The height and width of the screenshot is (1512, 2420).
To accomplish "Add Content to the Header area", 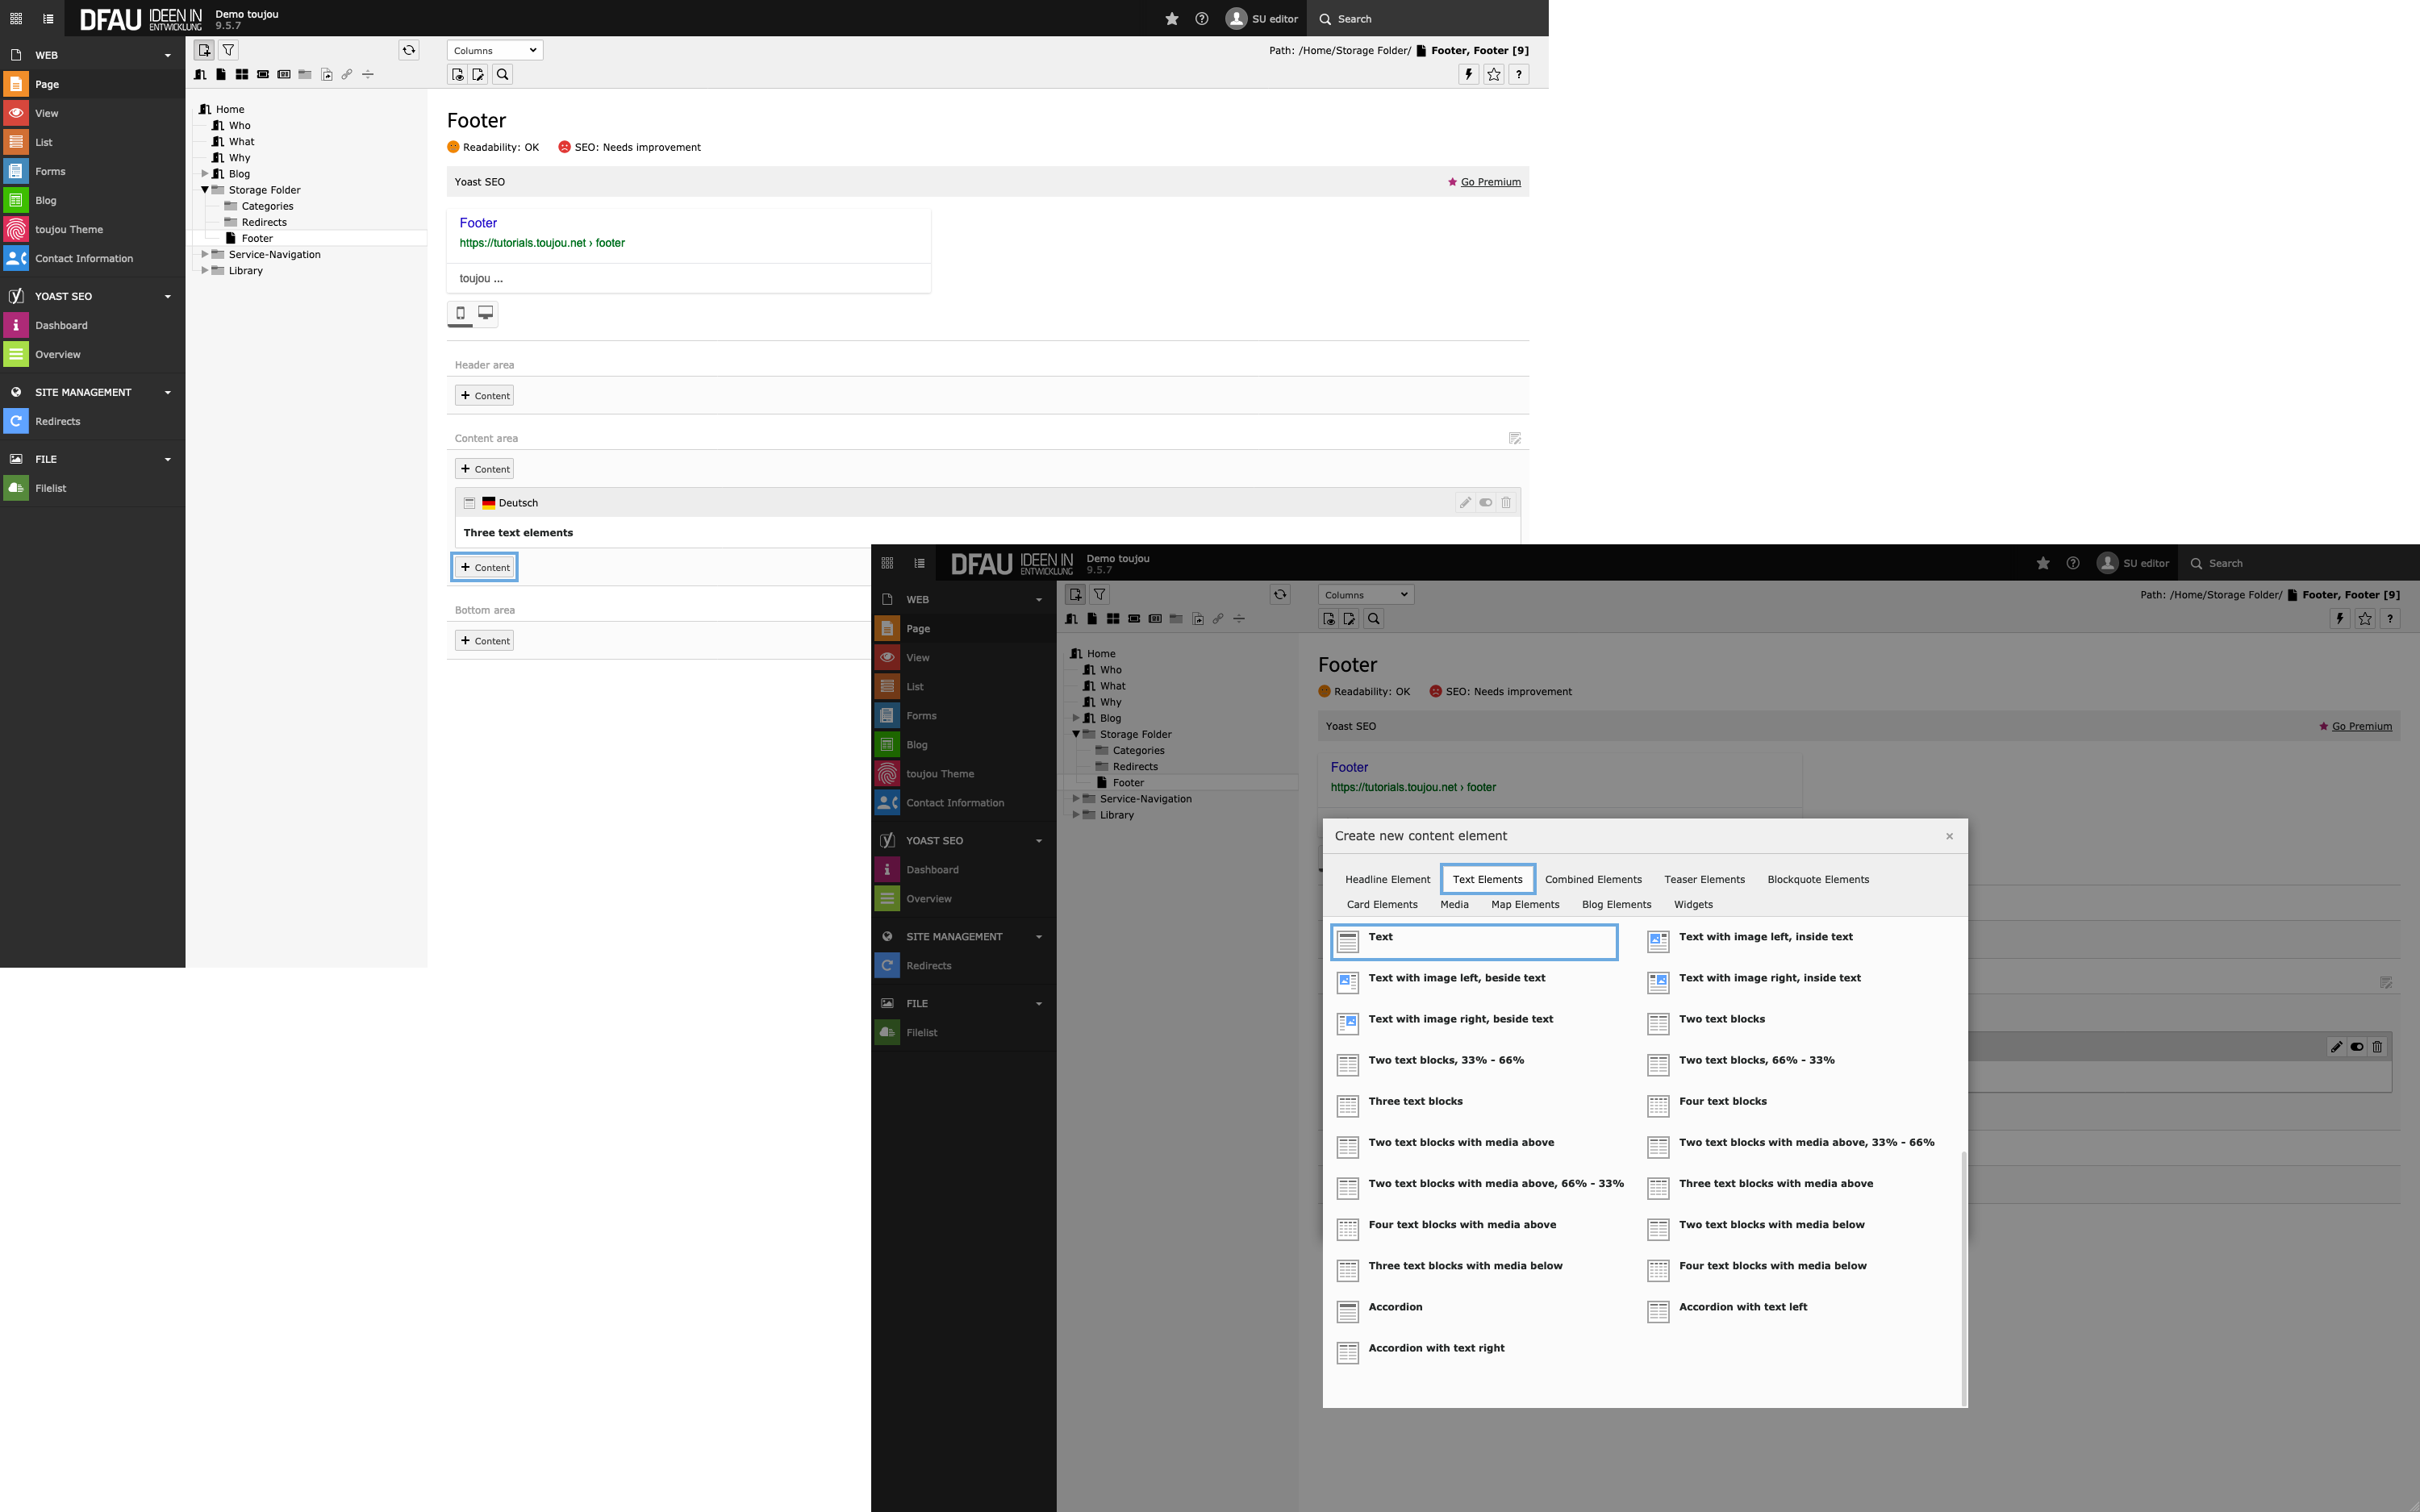I will point(485,396).
